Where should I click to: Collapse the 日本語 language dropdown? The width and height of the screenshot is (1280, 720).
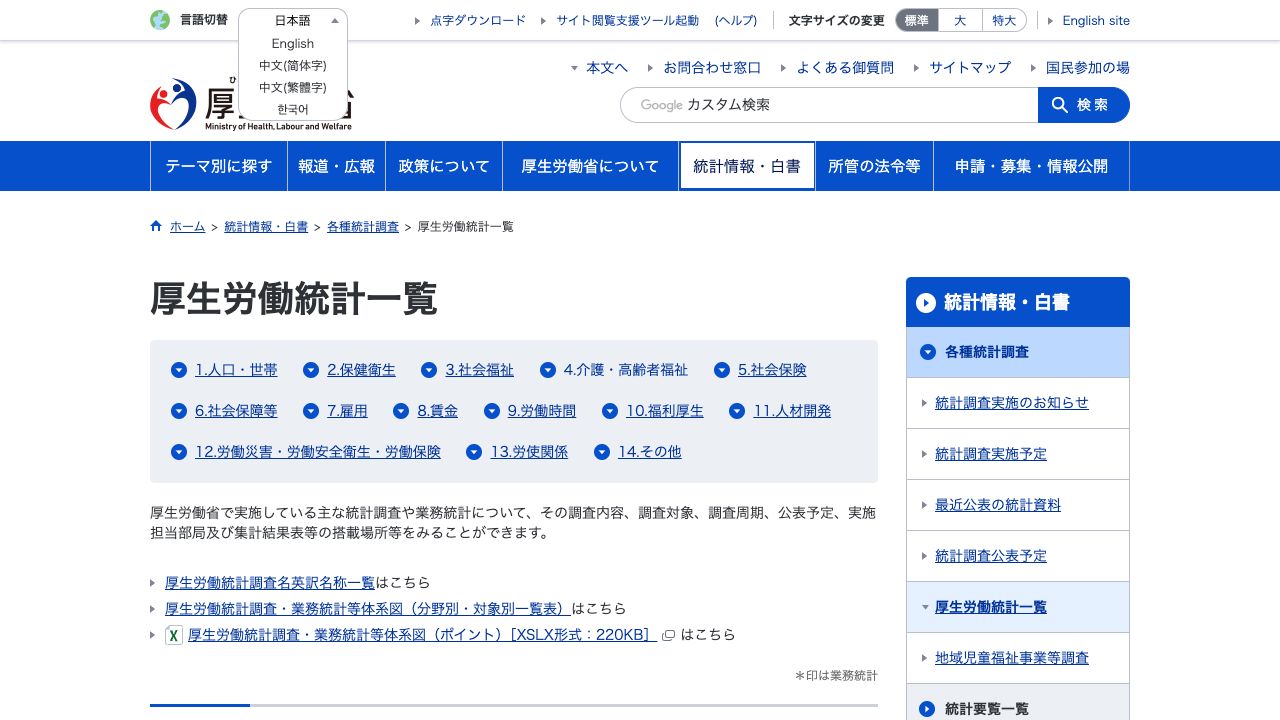335,20
